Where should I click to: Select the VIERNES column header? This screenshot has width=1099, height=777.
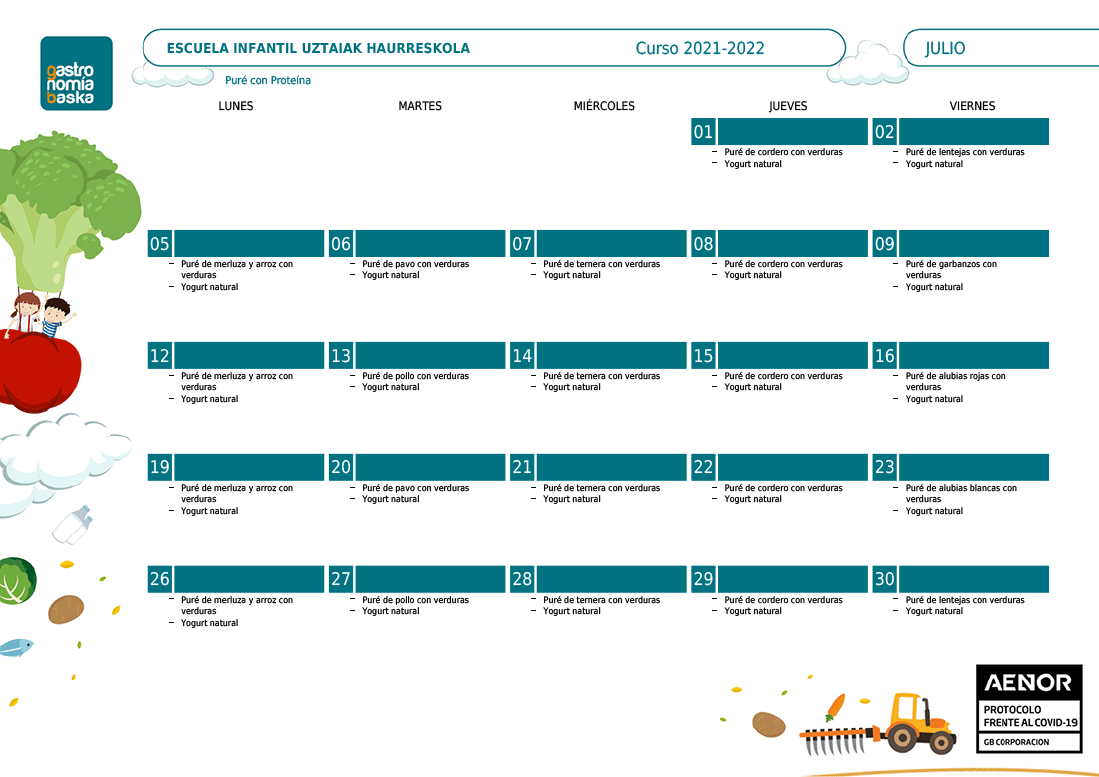[x=972, y=106]
